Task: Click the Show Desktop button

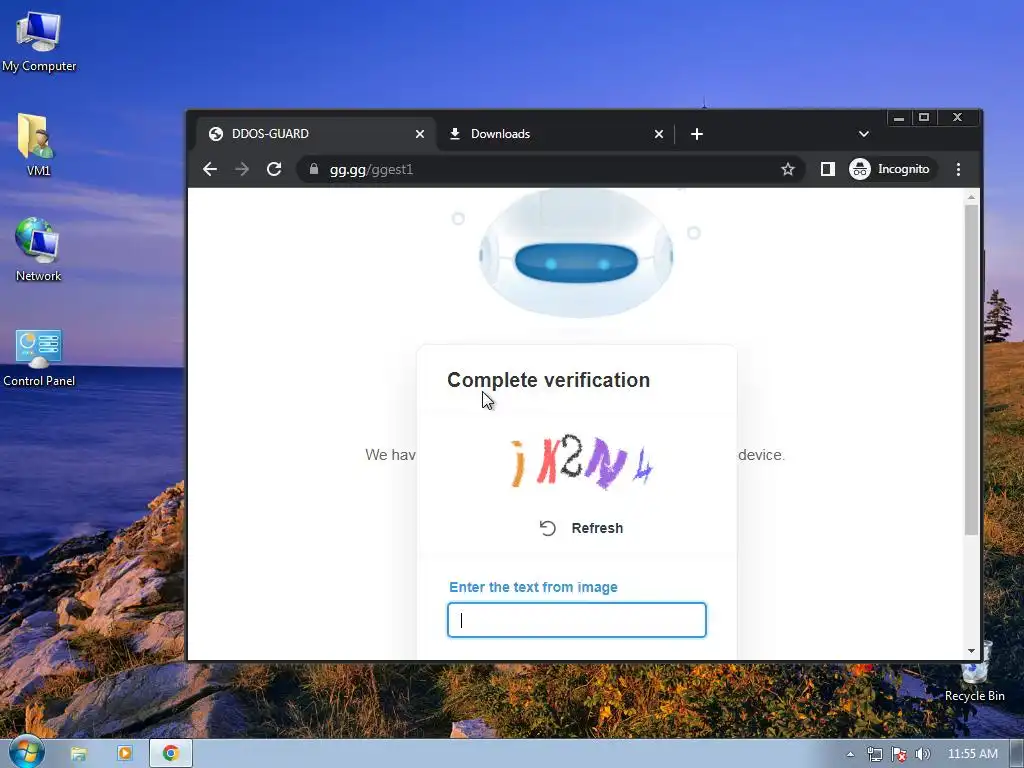Action: tap(1017, 754)
